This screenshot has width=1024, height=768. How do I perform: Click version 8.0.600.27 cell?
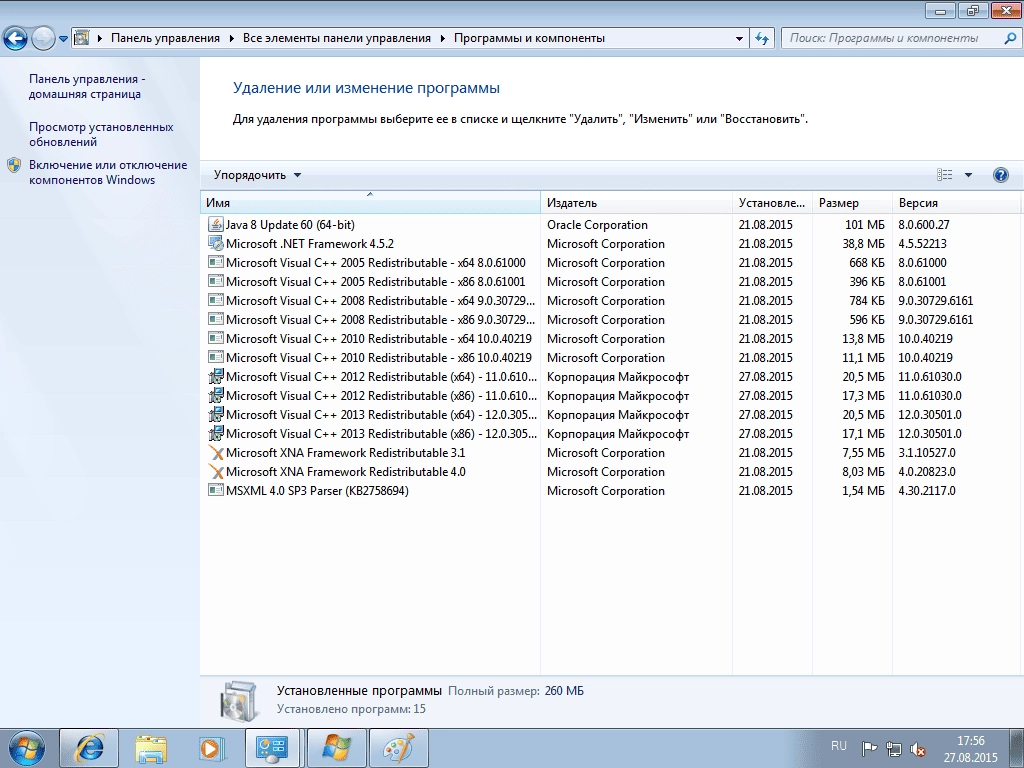923,225
